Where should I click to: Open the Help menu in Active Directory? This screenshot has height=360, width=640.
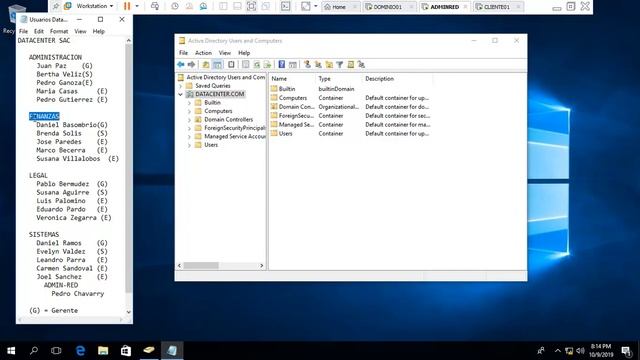244,53
